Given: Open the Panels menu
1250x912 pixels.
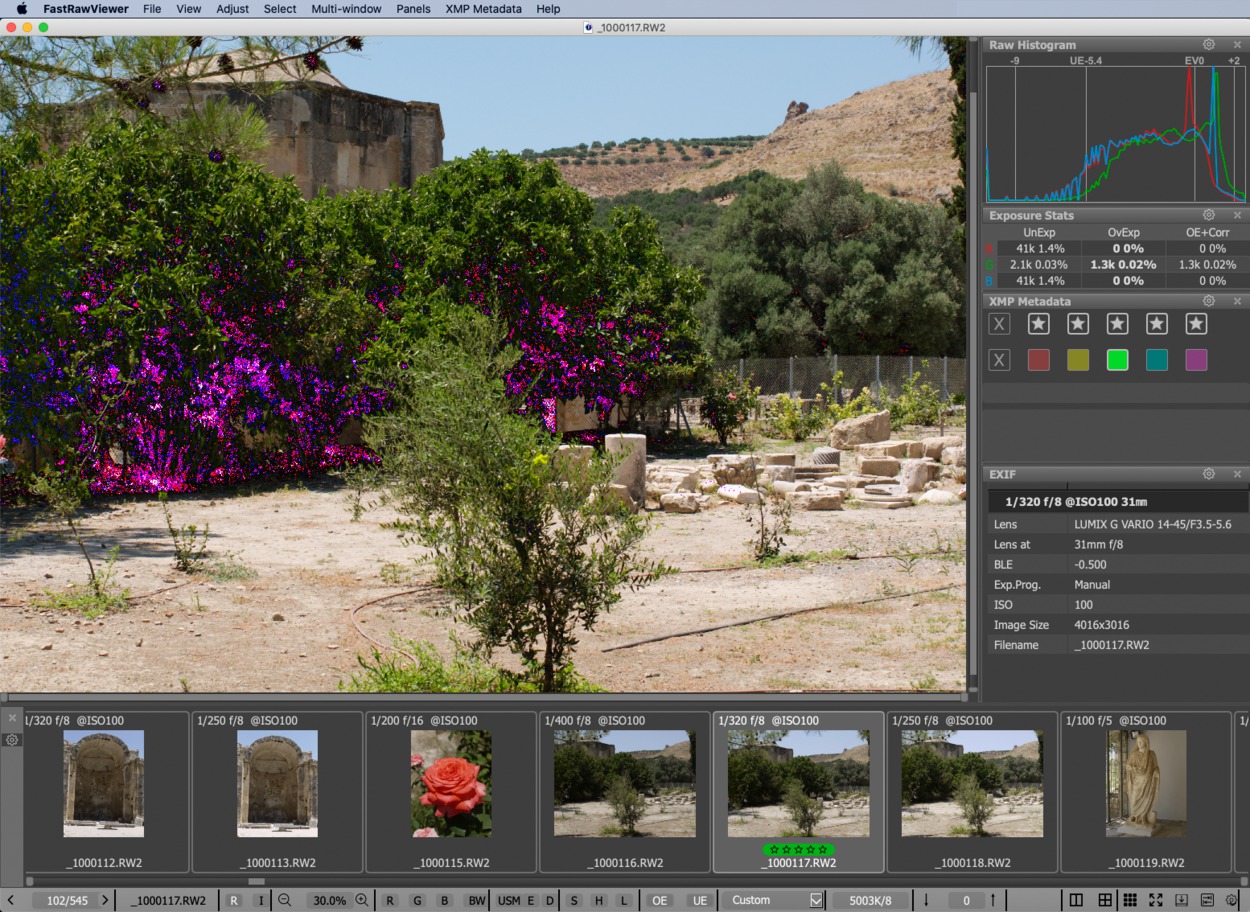Looking at the screenshot, I should pyautogui.click(x=413, y=9).
